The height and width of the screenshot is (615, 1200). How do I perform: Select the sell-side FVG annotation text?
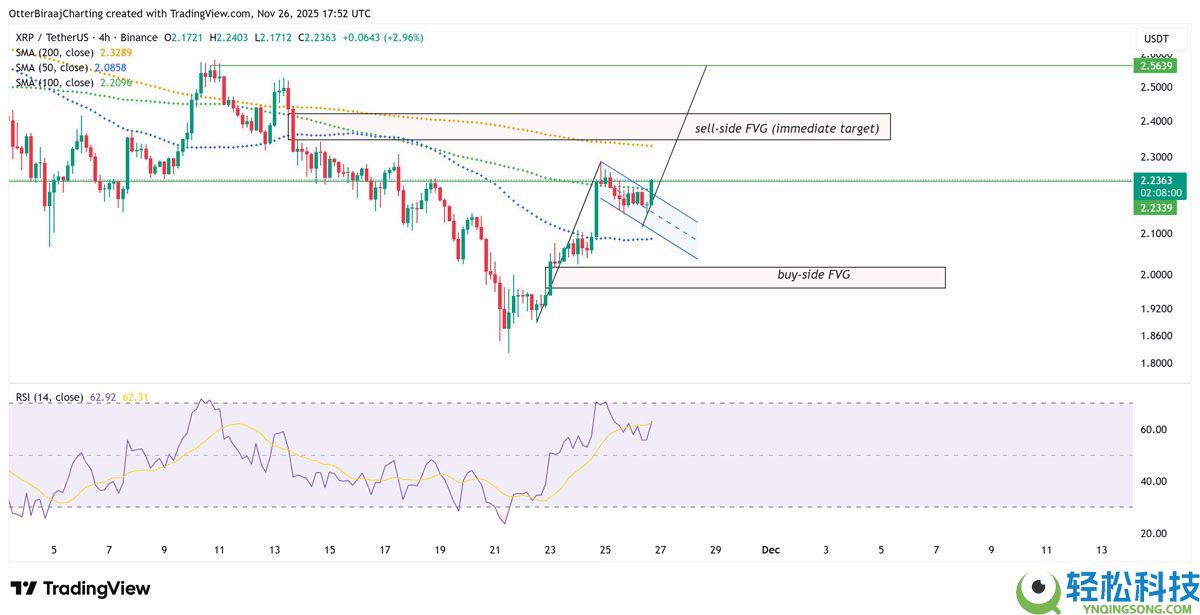coord(786,129)
